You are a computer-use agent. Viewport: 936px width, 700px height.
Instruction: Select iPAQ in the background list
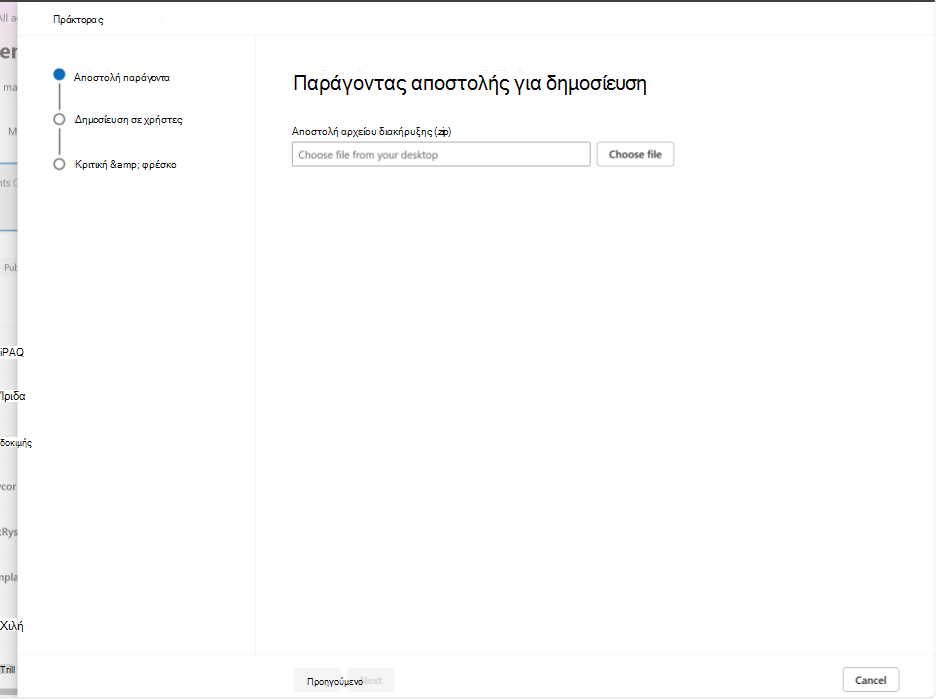click(x=12, y=352)
